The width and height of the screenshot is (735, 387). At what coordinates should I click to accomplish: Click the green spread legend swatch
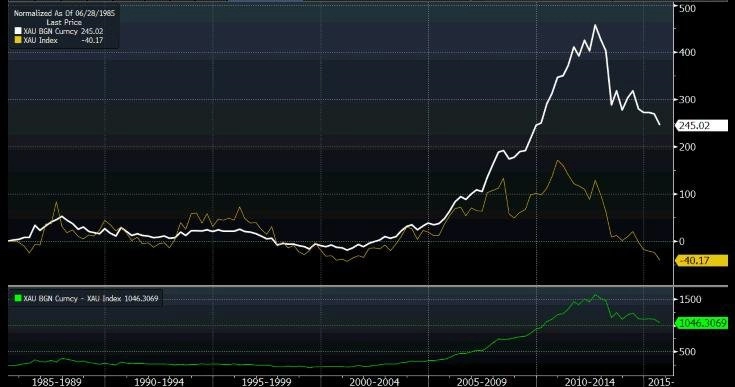tap(18, 298)
